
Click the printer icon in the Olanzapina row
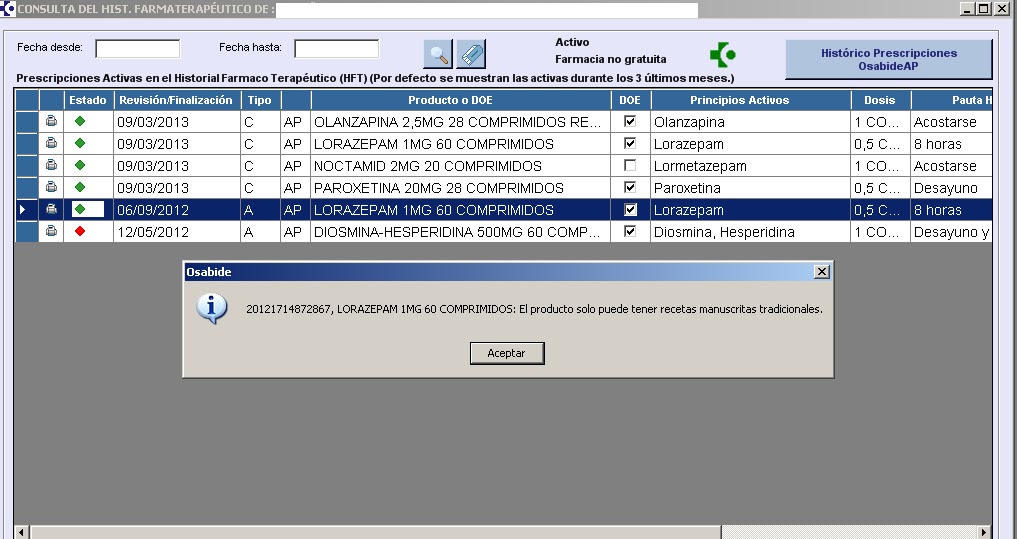52,121
